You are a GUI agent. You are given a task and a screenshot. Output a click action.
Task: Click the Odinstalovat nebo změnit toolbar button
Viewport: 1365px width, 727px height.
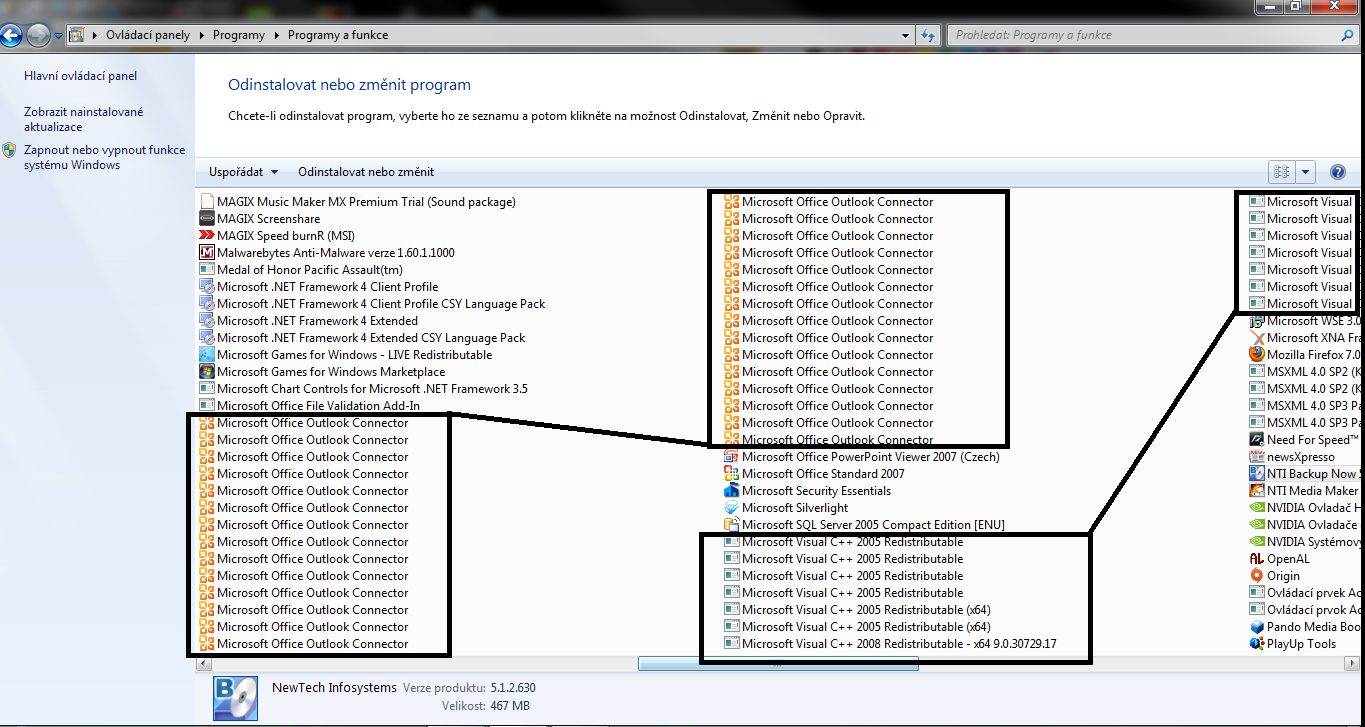pos(366,172)
